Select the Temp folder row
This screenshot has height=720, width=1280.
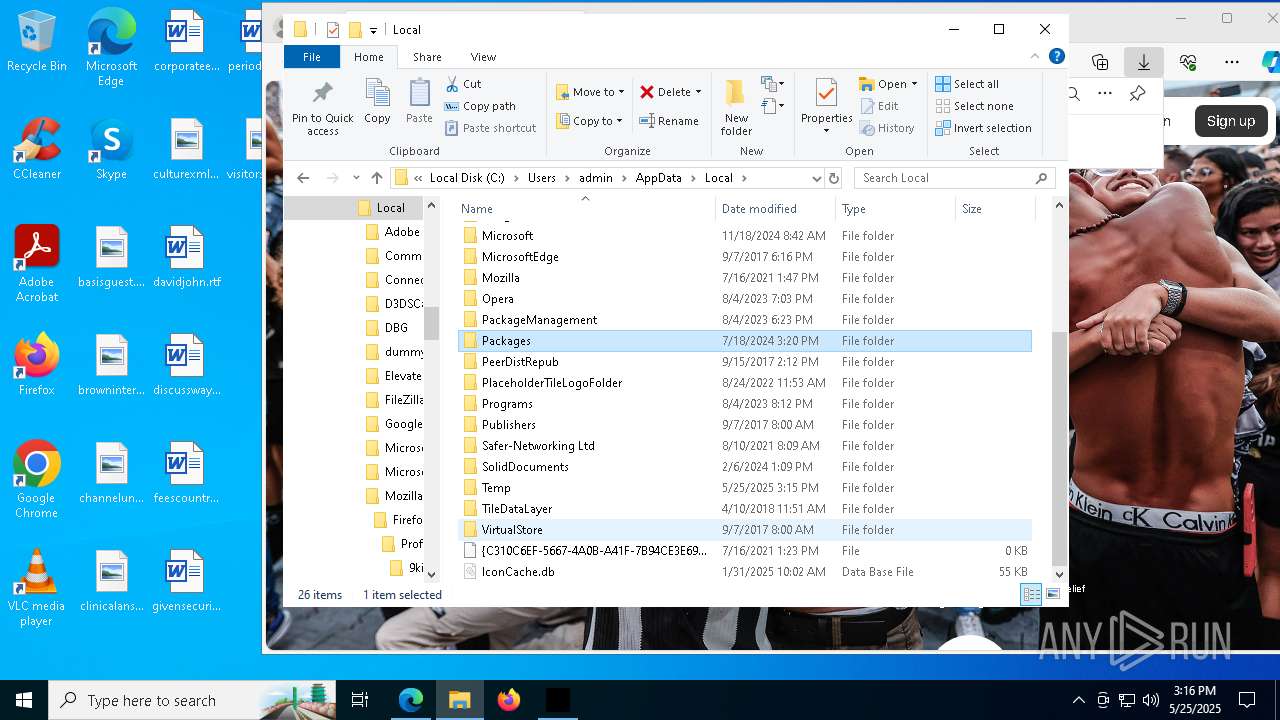tap(744, 488)
